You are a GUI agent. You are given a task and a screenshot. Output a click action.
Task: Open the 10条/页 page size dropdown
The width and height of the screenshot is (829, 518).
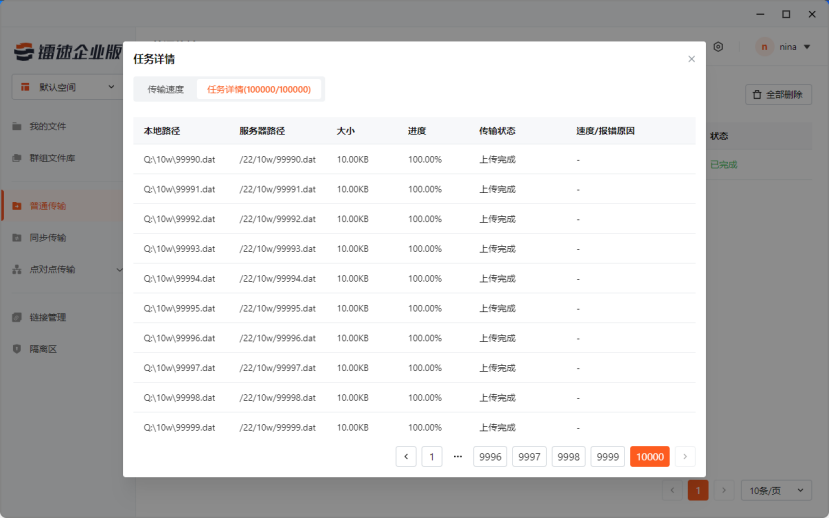(x=776, y=490)
